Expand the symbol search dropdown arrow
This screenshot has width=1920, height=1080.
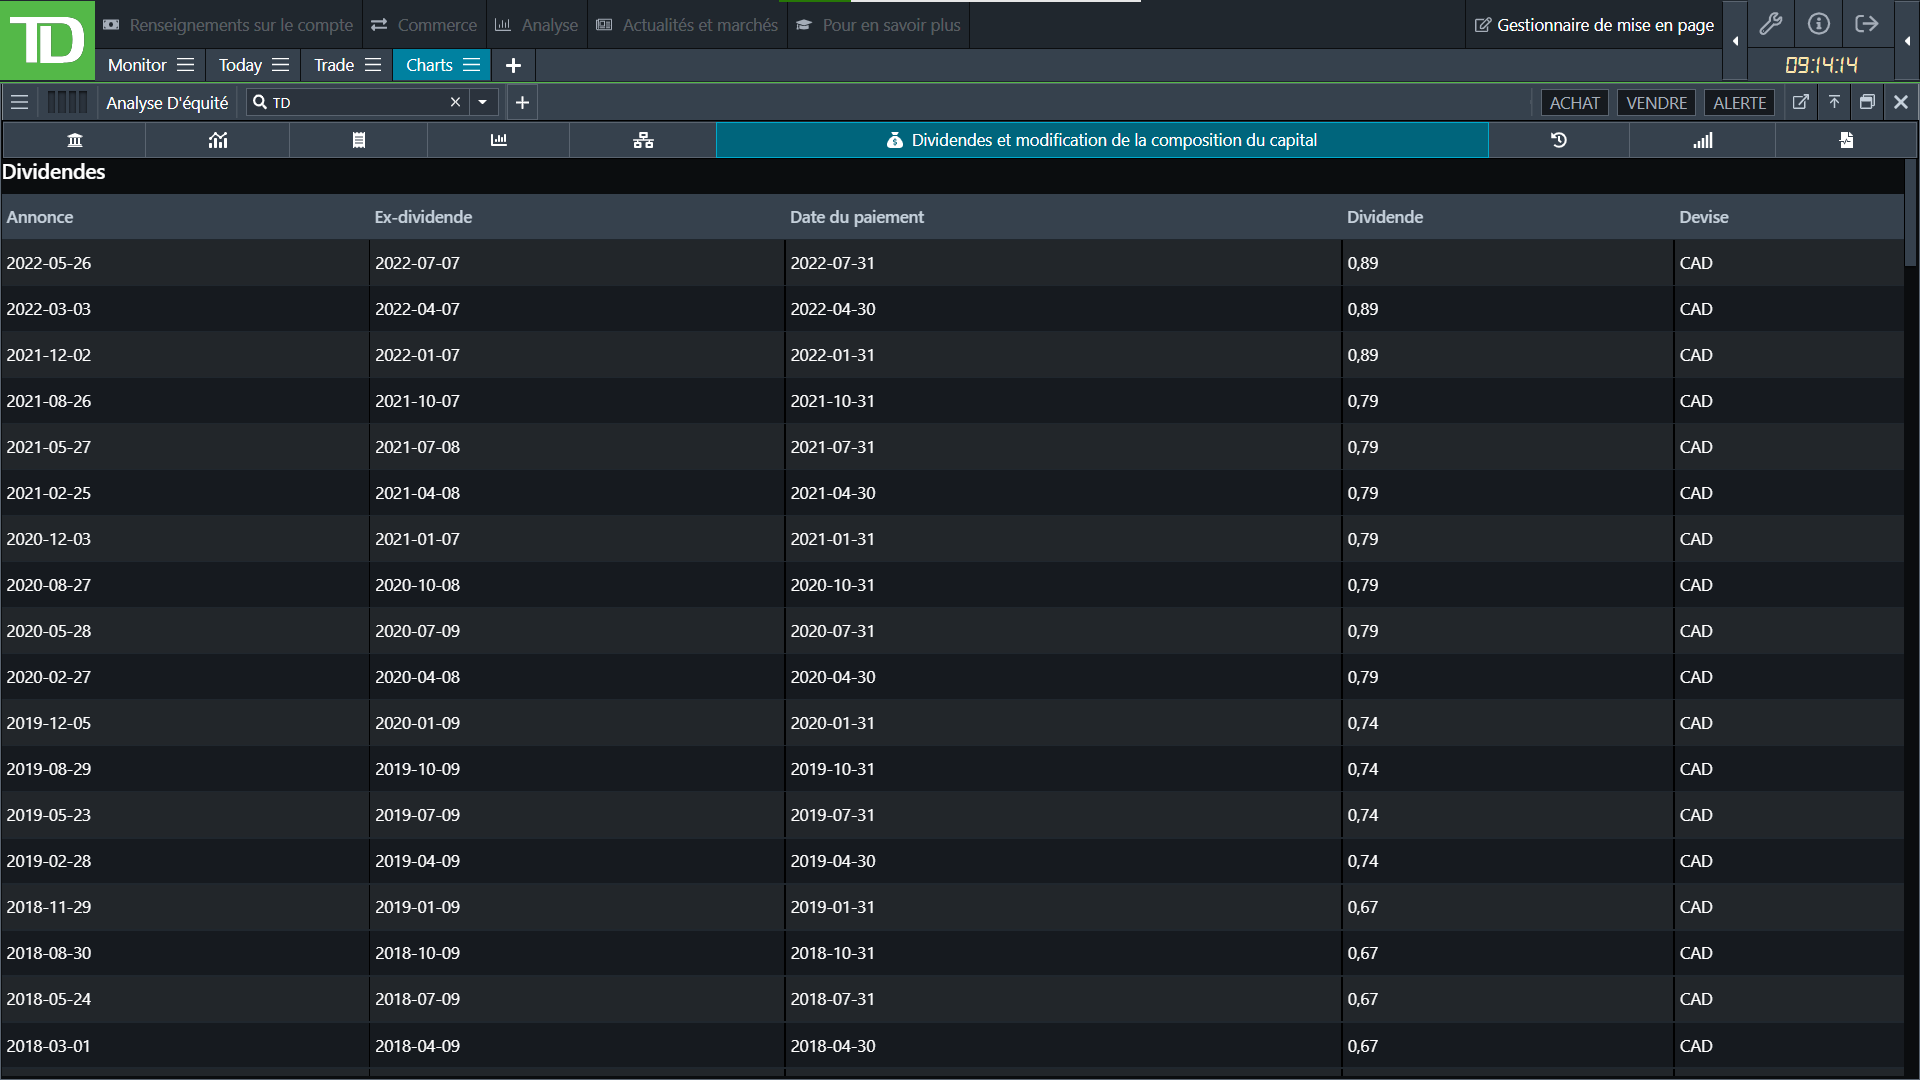pyautogui.click(x=483, y=102)
